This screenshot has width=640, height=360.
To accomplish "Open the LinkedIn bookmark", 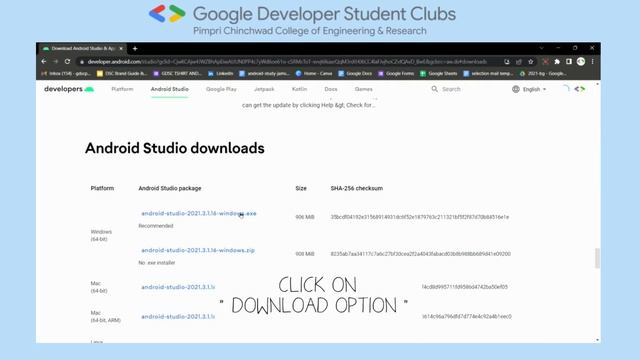I will click(x=221, y=73).
